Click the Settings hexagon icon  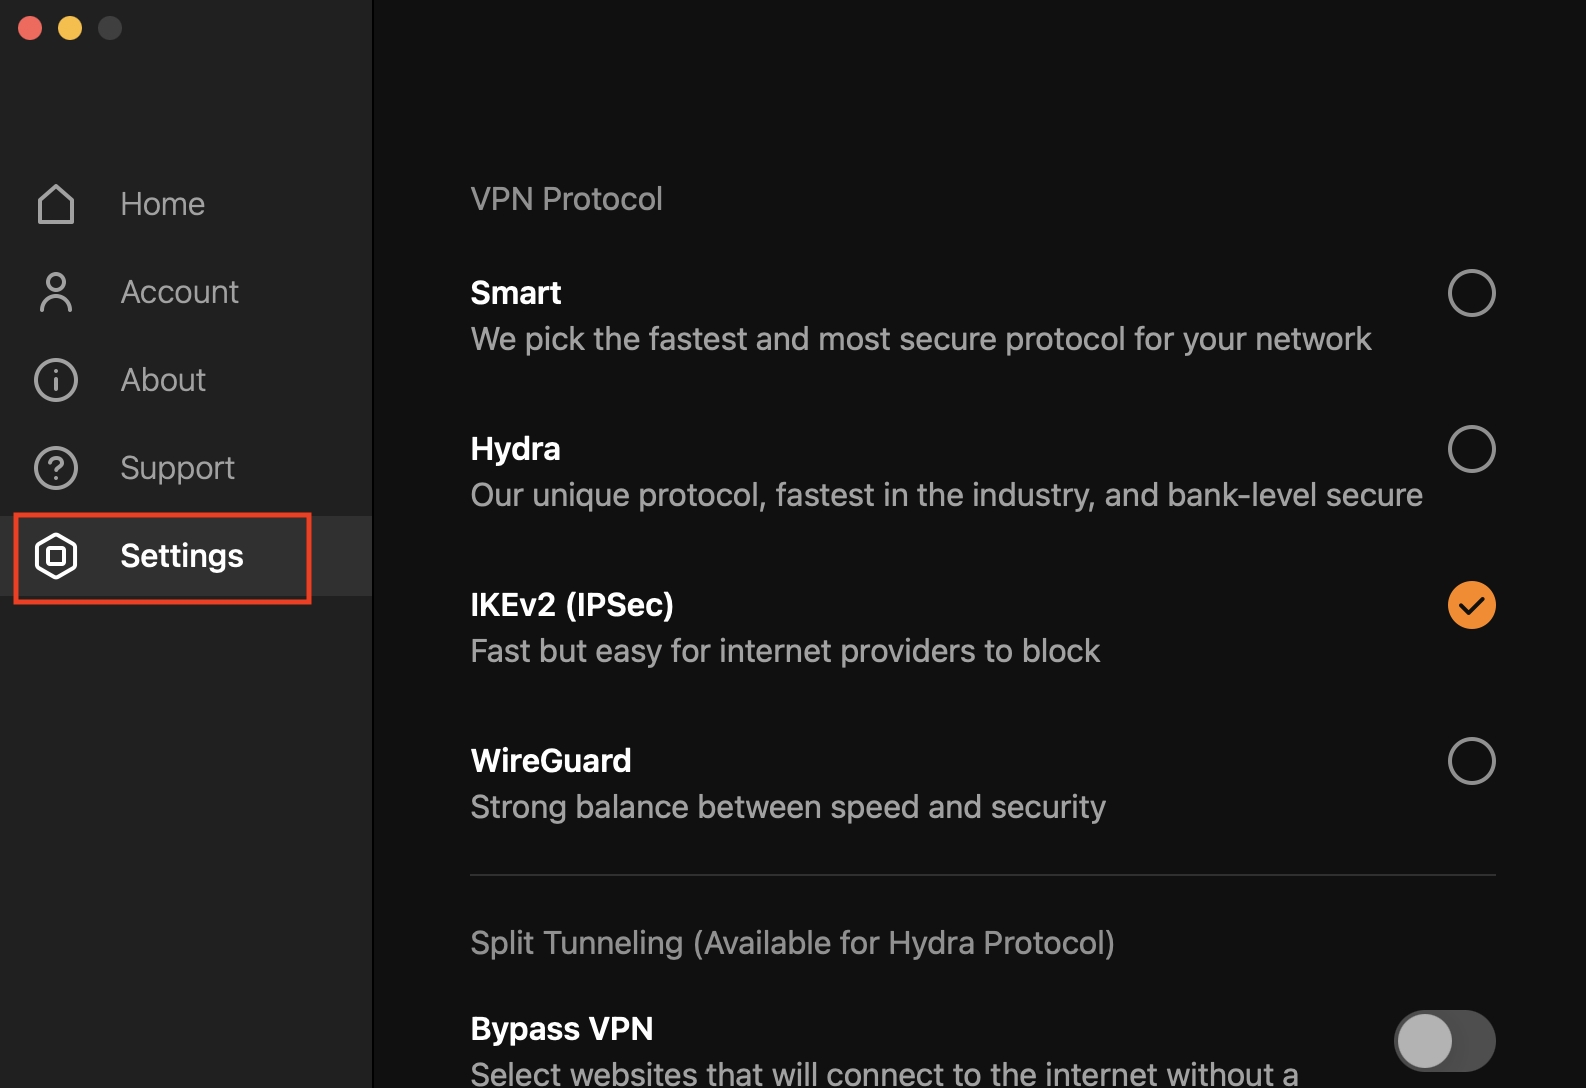[x=56, y=556]
